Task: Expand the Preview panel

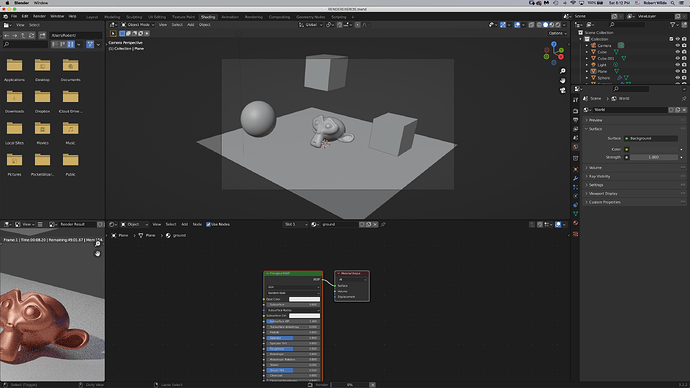Action: (x=634, y=120)
